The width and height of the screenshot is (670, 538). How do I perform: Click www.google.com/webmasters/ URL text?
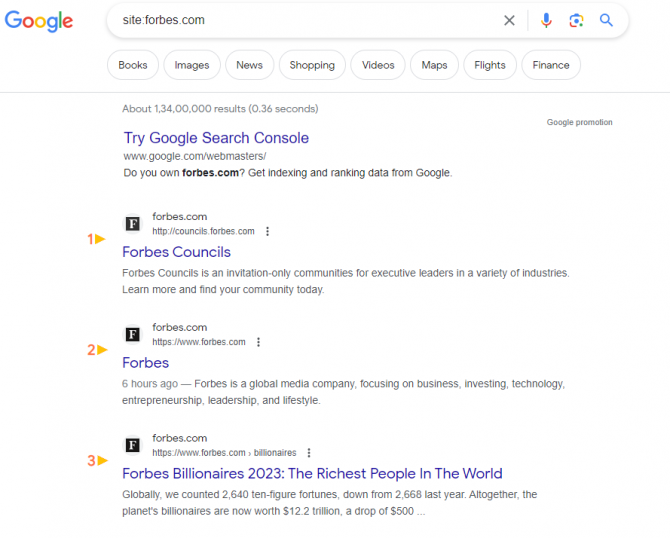195,156
